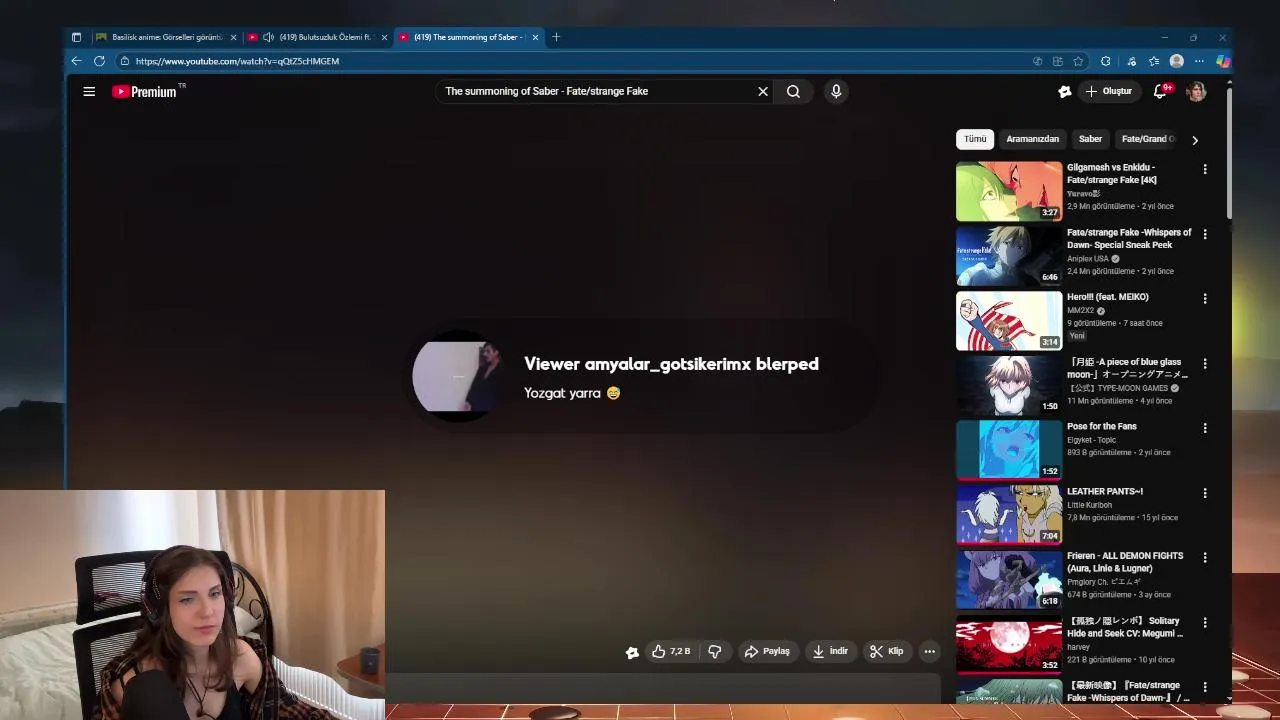The height and width of the screenshot is (720, 1280).
Task: Create a clip with Klip button
Action: click(x=886, y=651)
